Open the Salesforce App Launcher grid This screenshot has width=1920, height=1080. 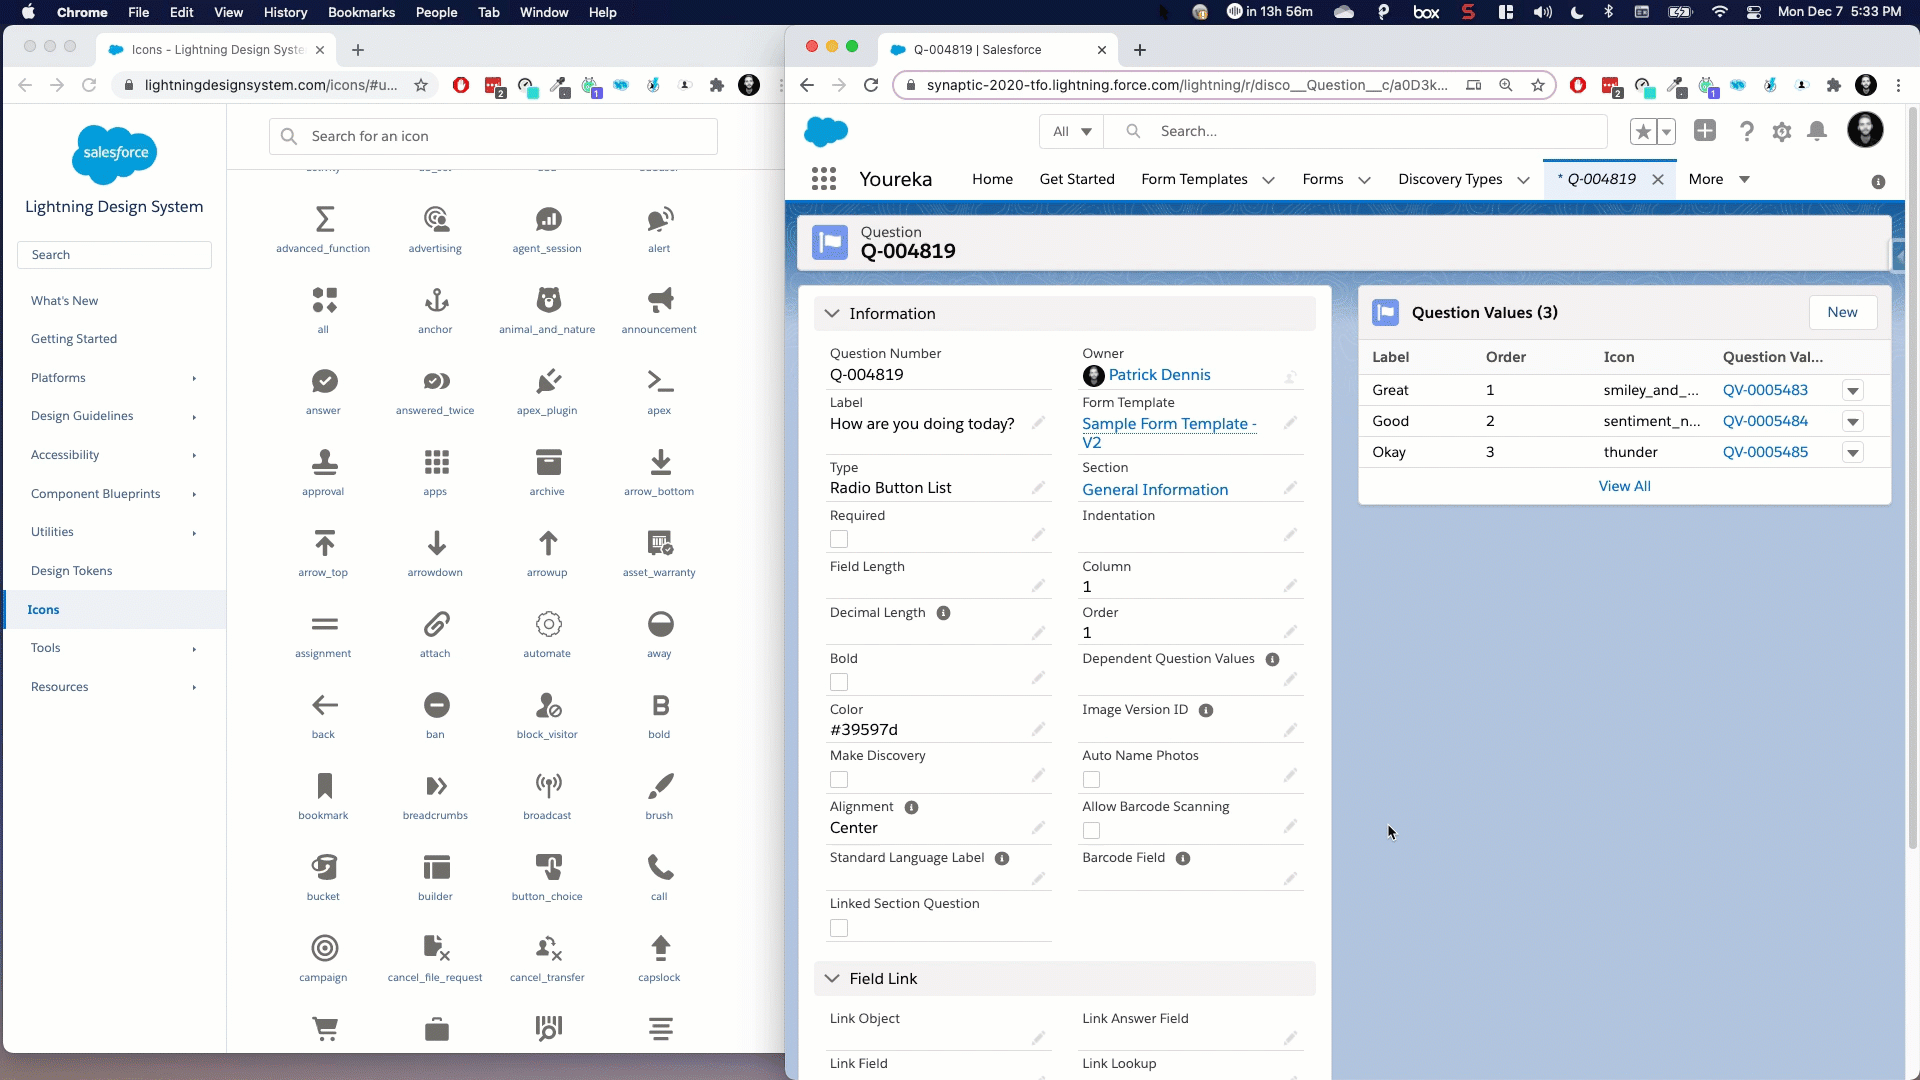[824, 179]
